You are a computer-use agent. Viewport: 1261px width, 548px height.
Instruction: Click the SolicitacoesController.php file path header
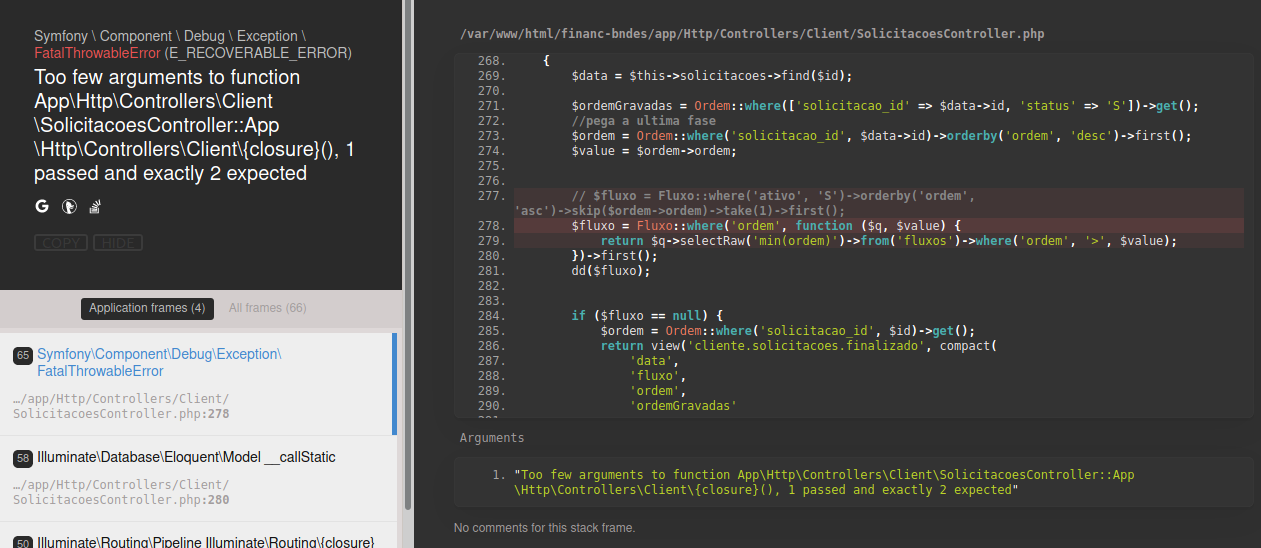coord(752,34)
